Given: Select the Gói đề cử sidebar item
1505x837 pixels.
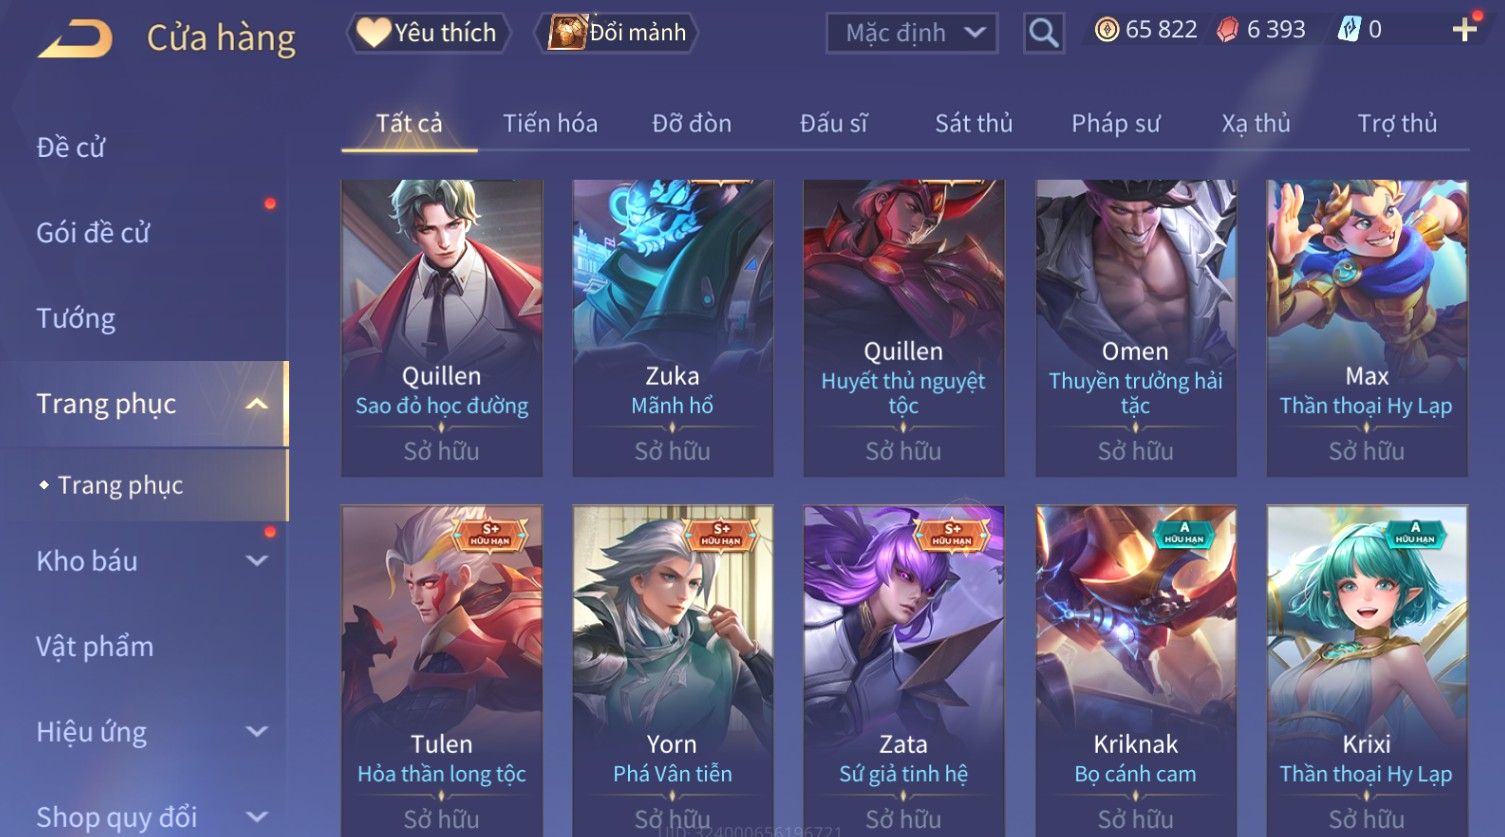Looking at the screenshot, I should pos(92,233).
